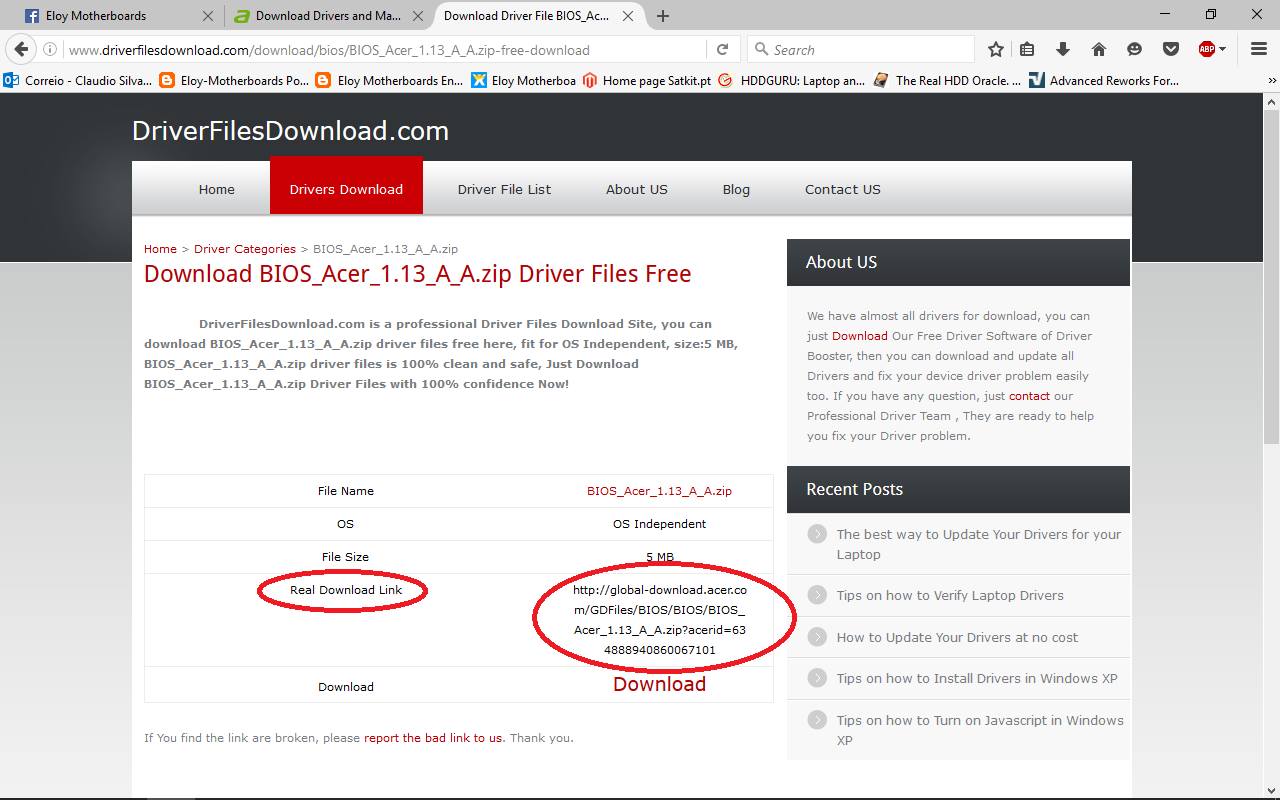Click the 'File Size' table label
This screenshot has width=1280, height=800.
click(x=345, y=557)
